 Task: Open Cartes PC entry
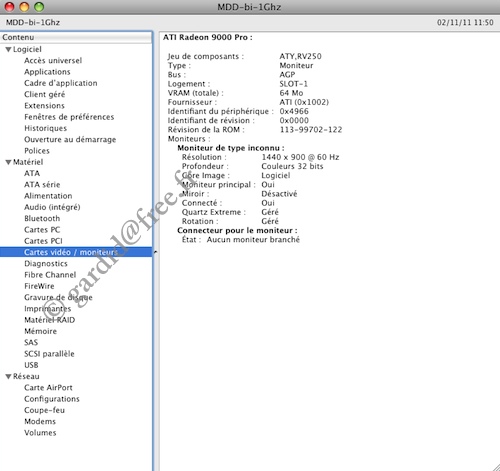coord(42,230)
